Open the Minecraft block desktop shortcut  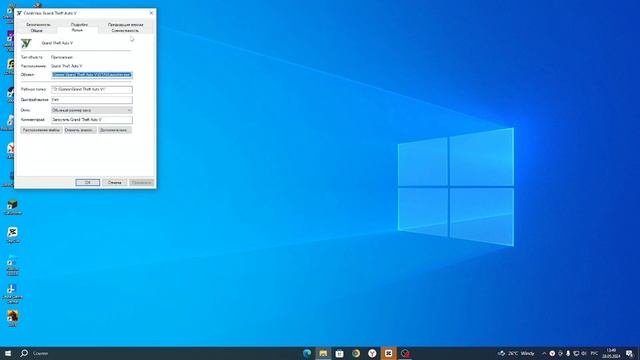click(13, 207)
